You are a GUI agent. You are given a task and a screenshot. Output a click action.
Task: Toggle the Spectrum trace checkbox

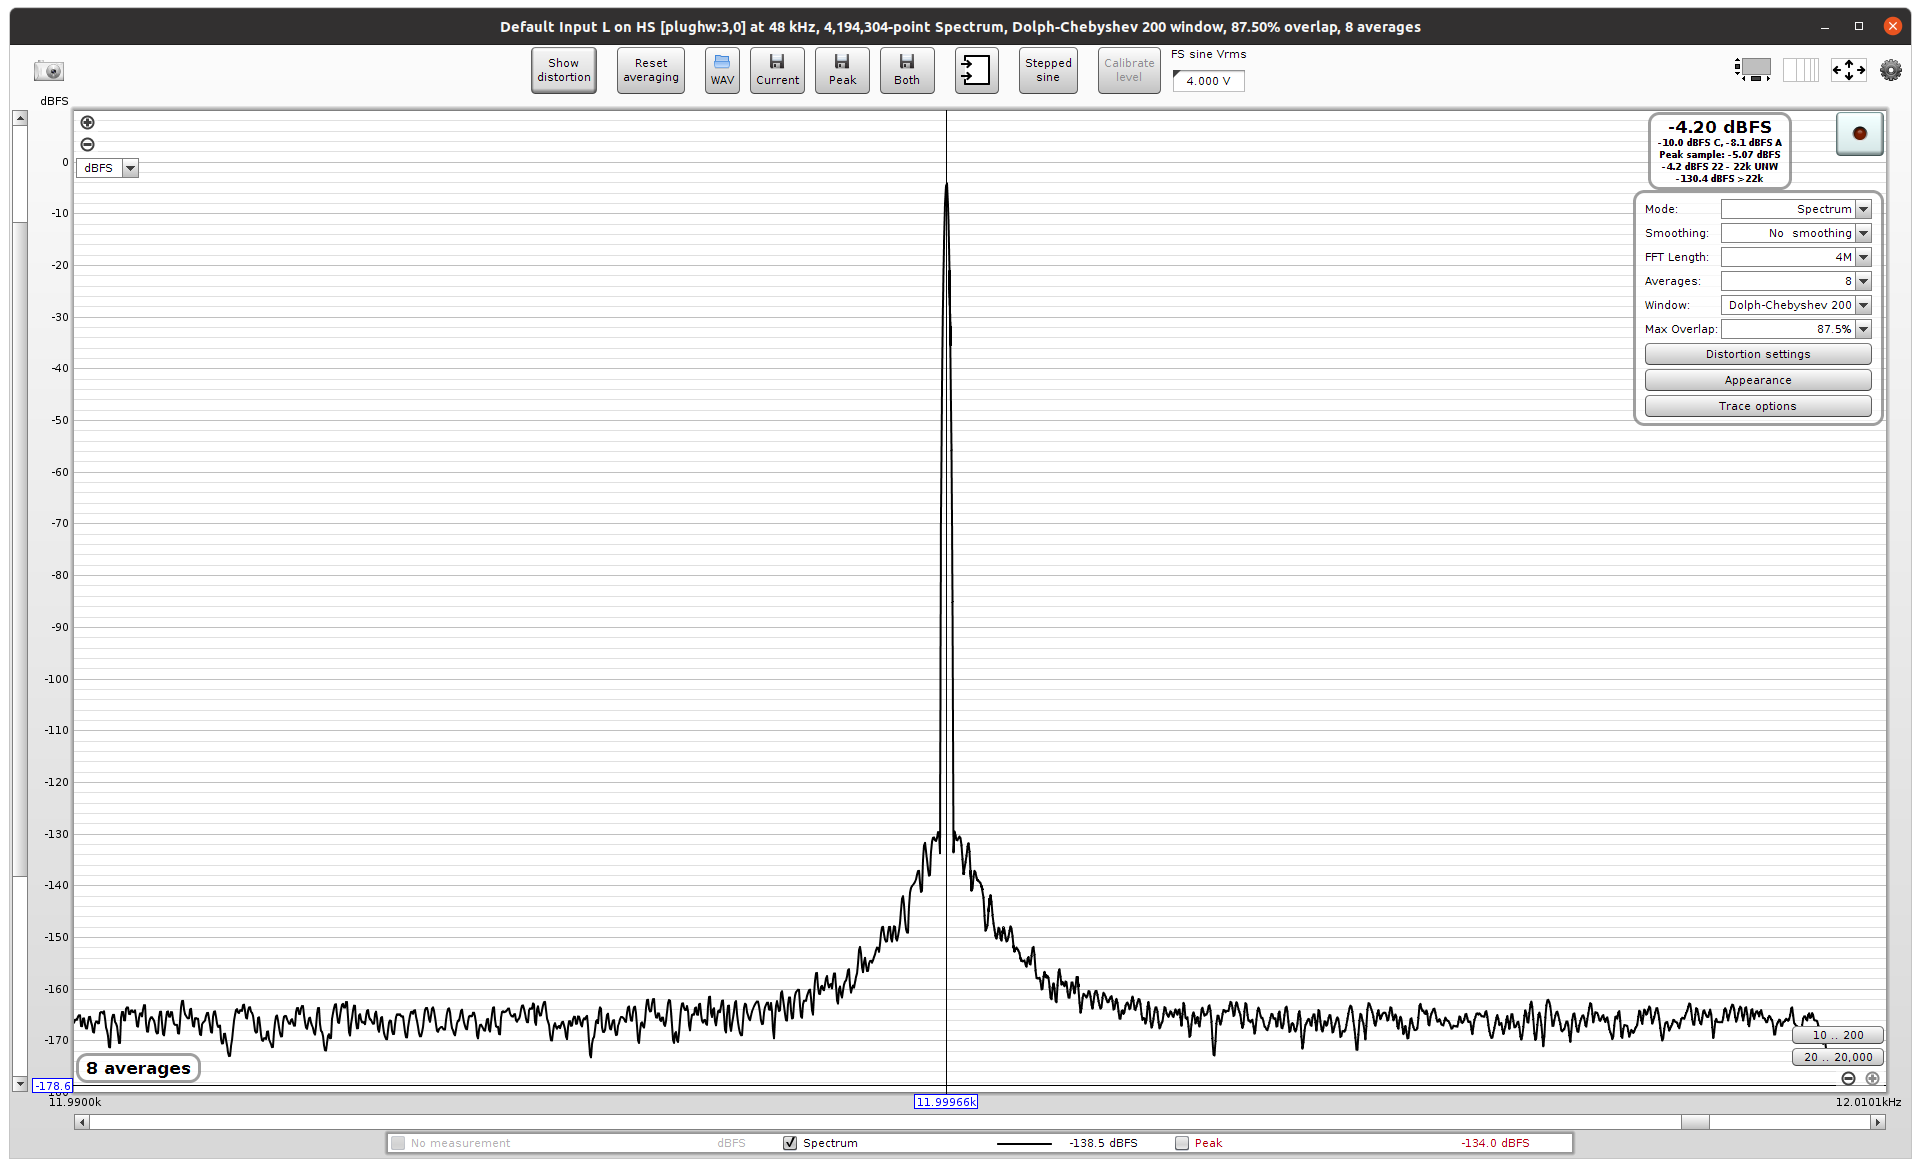point(790,1143)
